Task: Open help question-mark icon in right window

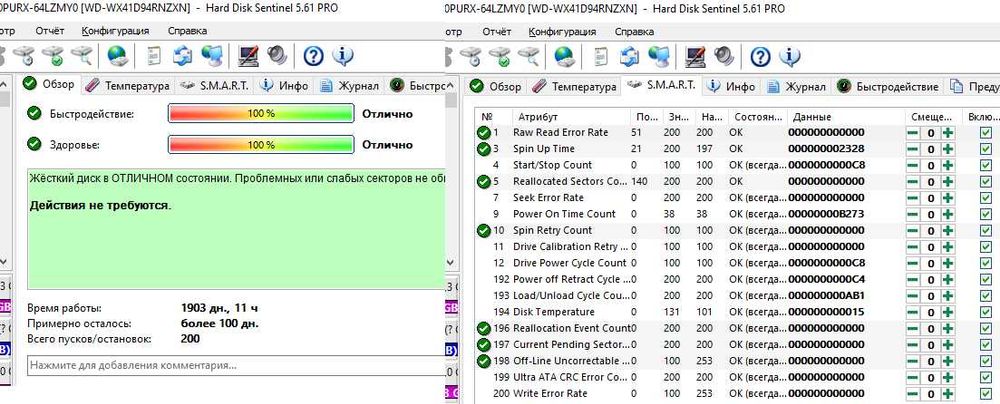Action: (x=760, y=57)
